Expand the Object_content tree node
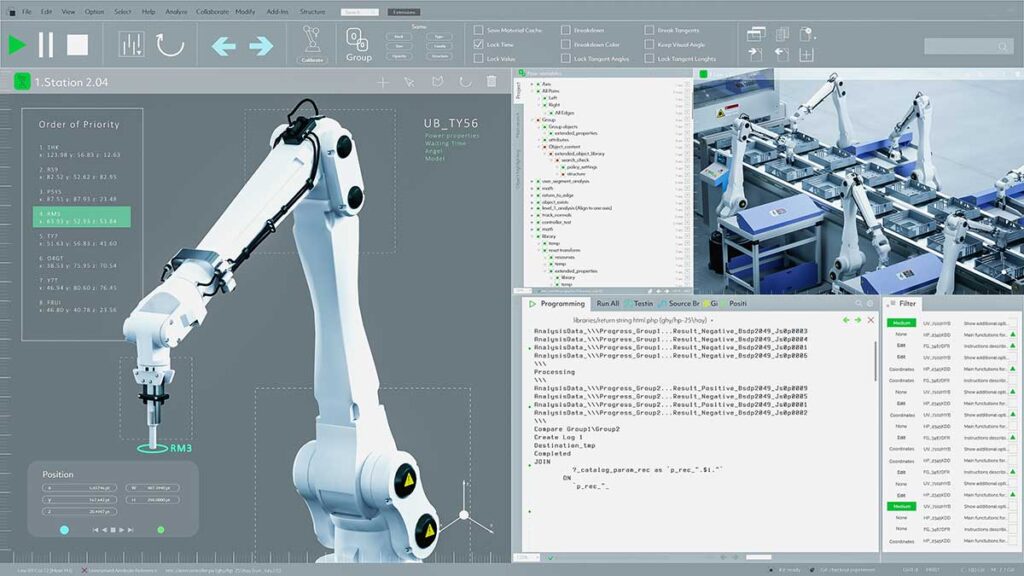Screen dimensions: 1024x576 [539, 147]
